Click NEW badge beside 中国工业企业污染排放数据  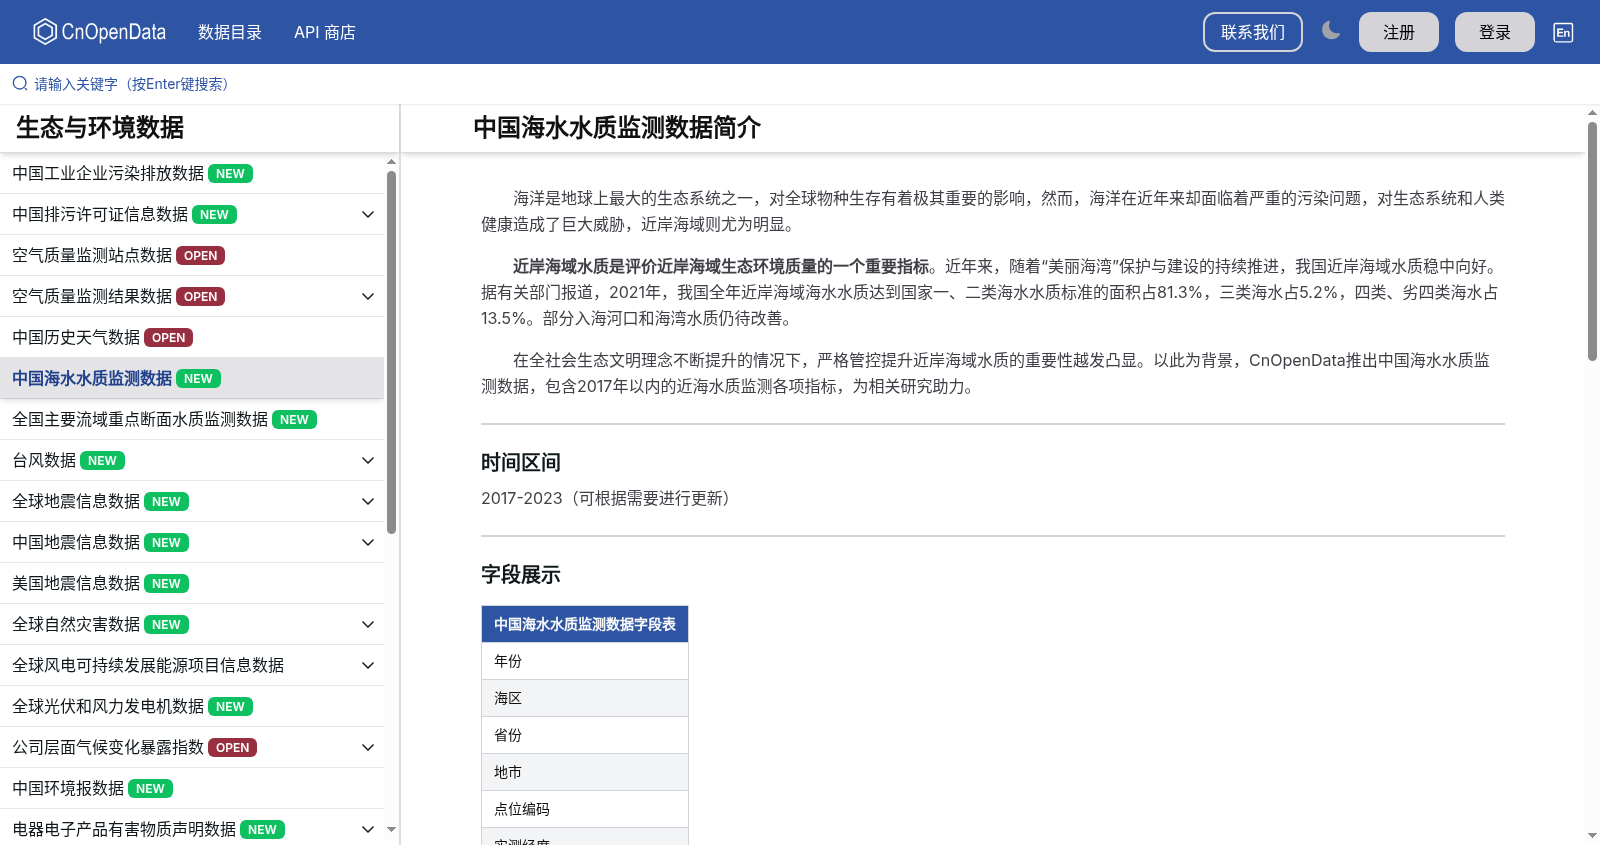click(230, 174)
